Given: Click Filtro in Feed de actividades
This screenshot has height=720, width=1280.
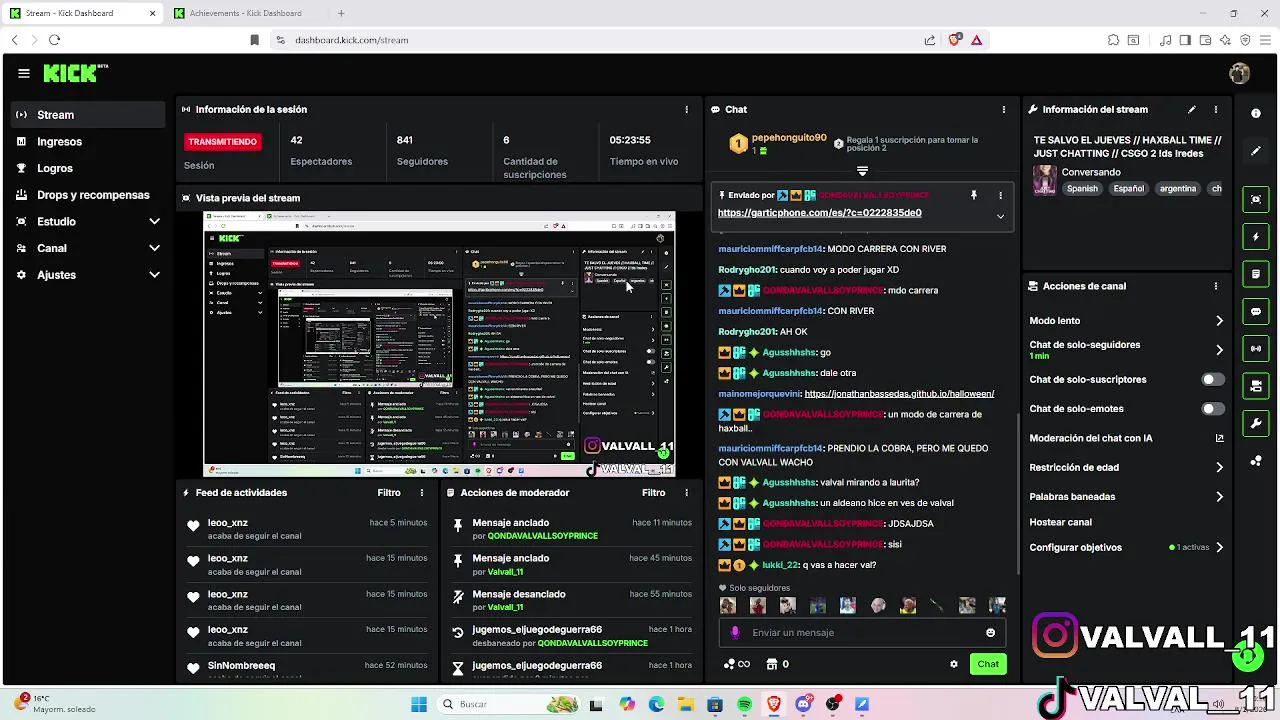Looking at the screenshot, I should pyautogui.click(x=389, y=492).
